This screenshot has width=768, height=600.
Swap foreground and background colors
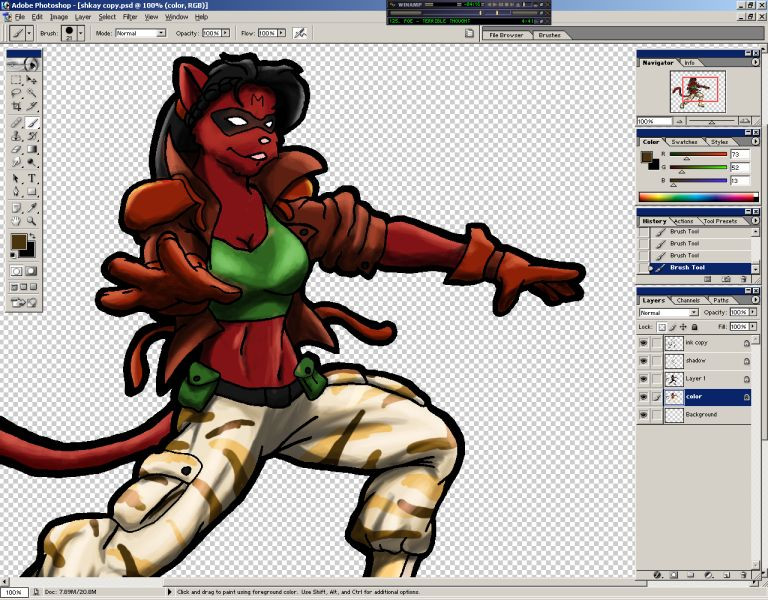pos(32,236)
